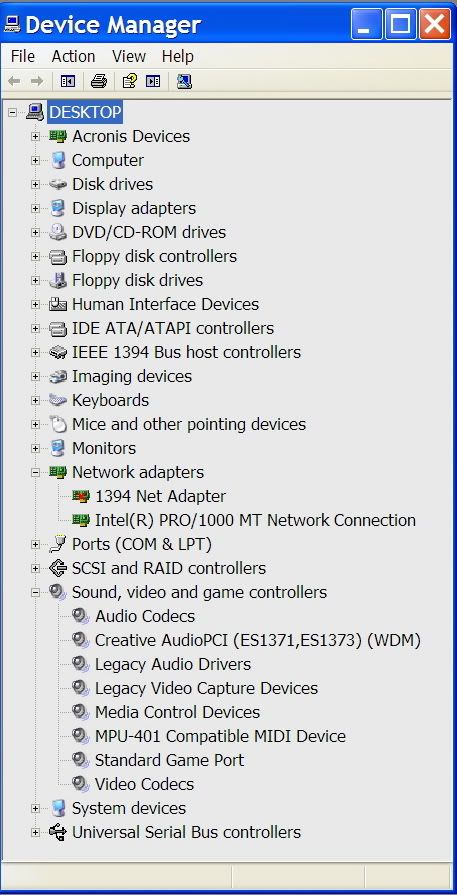The image size is (457, 895).
Task: Select the Creative AudioPCI device icon
Action: [81, 640]
